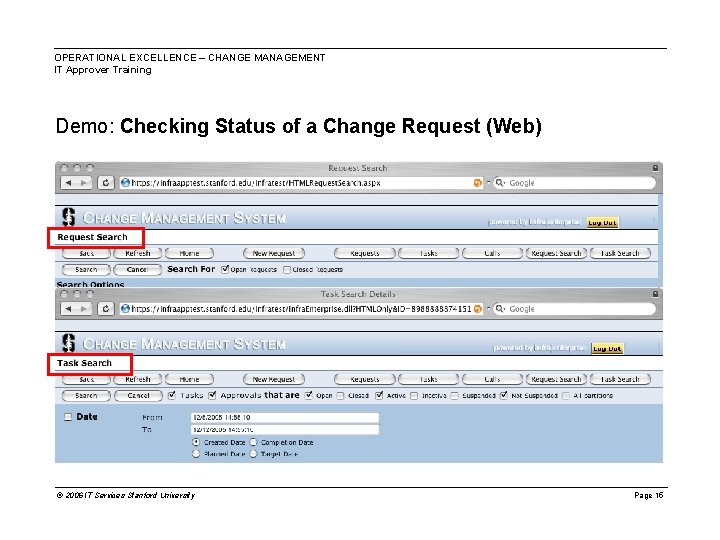Click Home button in Request Search toolbar

point(189,253)
